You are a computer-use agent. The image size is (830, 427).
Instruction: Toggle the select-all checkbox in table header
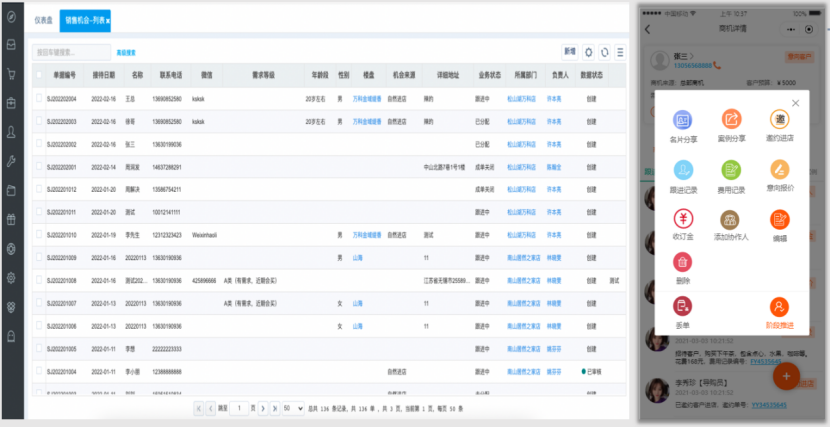pos(39,75)
